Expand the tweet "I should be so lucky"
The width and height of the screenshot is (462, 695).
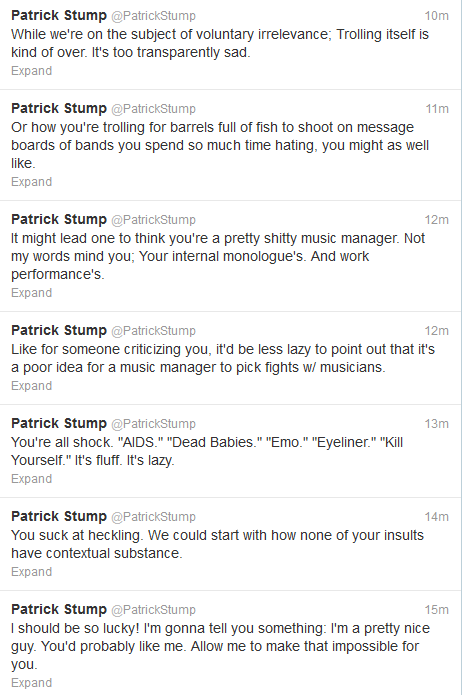coord(31,683)
